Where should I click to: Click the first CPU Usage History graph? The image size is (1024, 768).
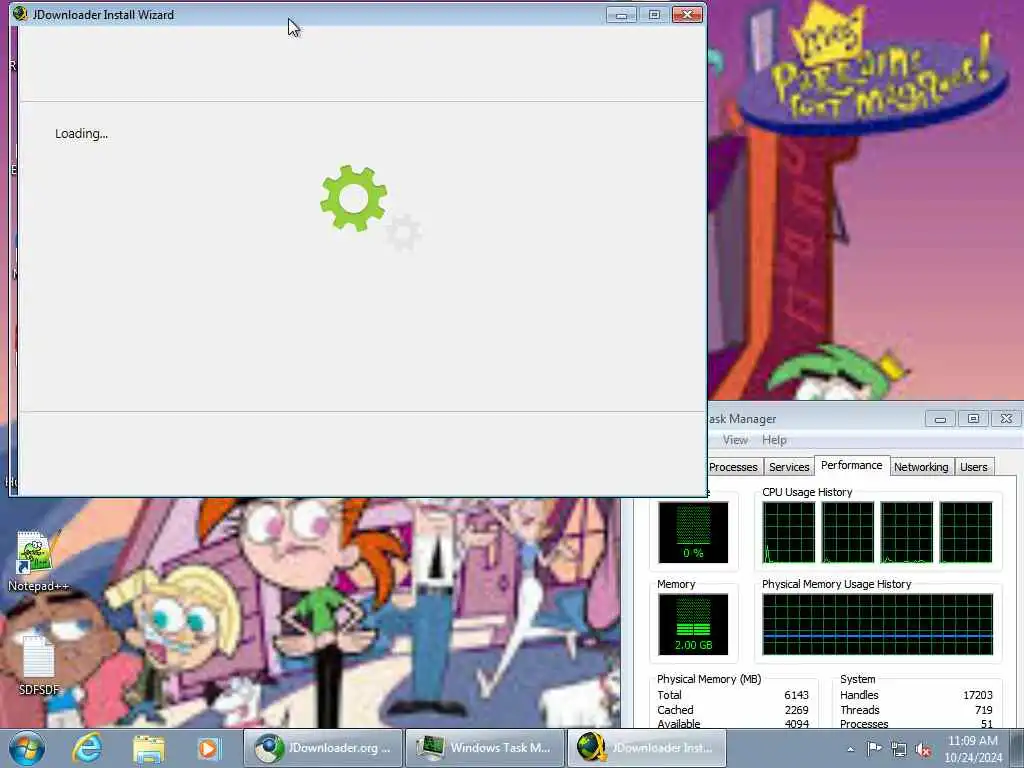789,532
